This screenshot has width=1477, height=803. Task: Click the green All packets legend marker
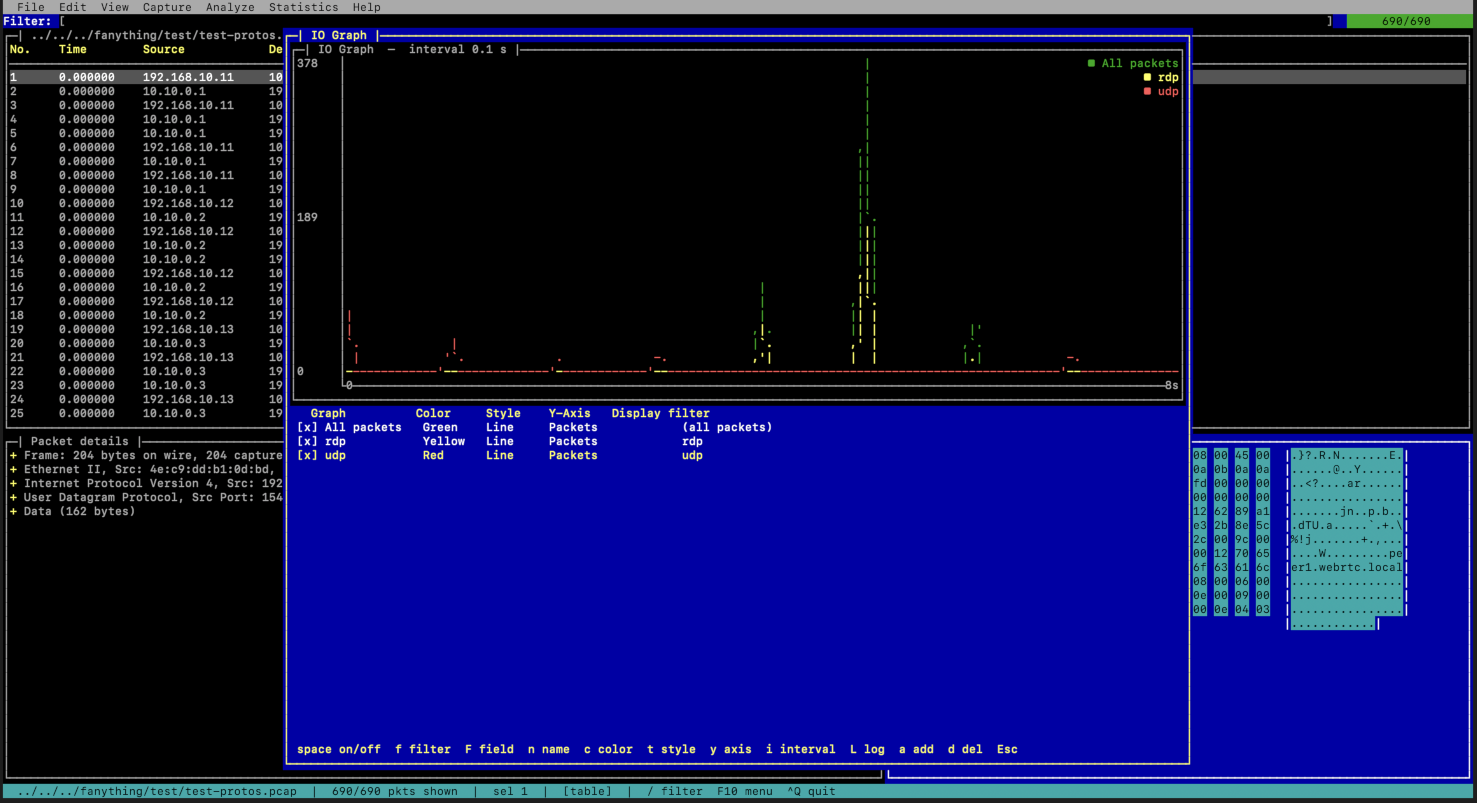coord(1091,63)
